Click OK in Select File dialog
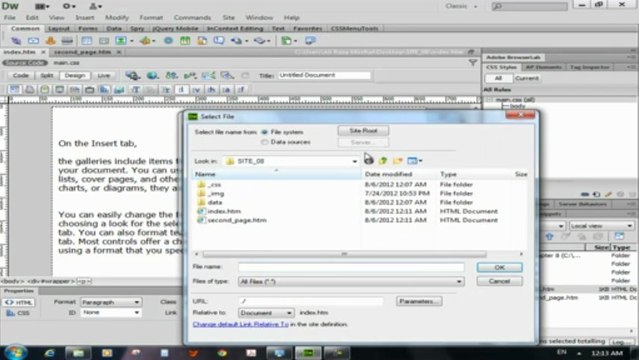Image resolution: width=639 pixels, height=360 pixels. point(500,267)
